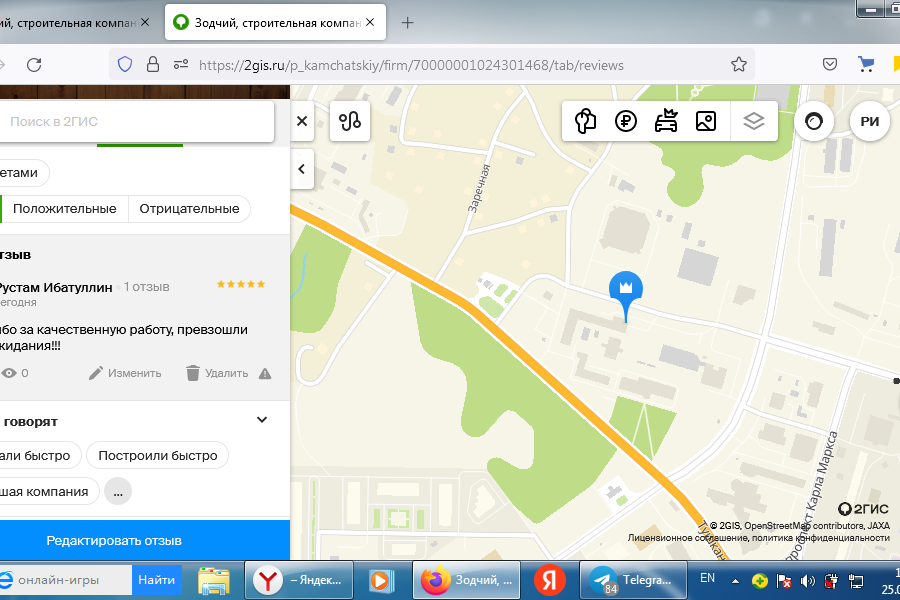Launch the red Яндекс Я taskbar icon
The image size is (900, 600).
tap(550, 580)
